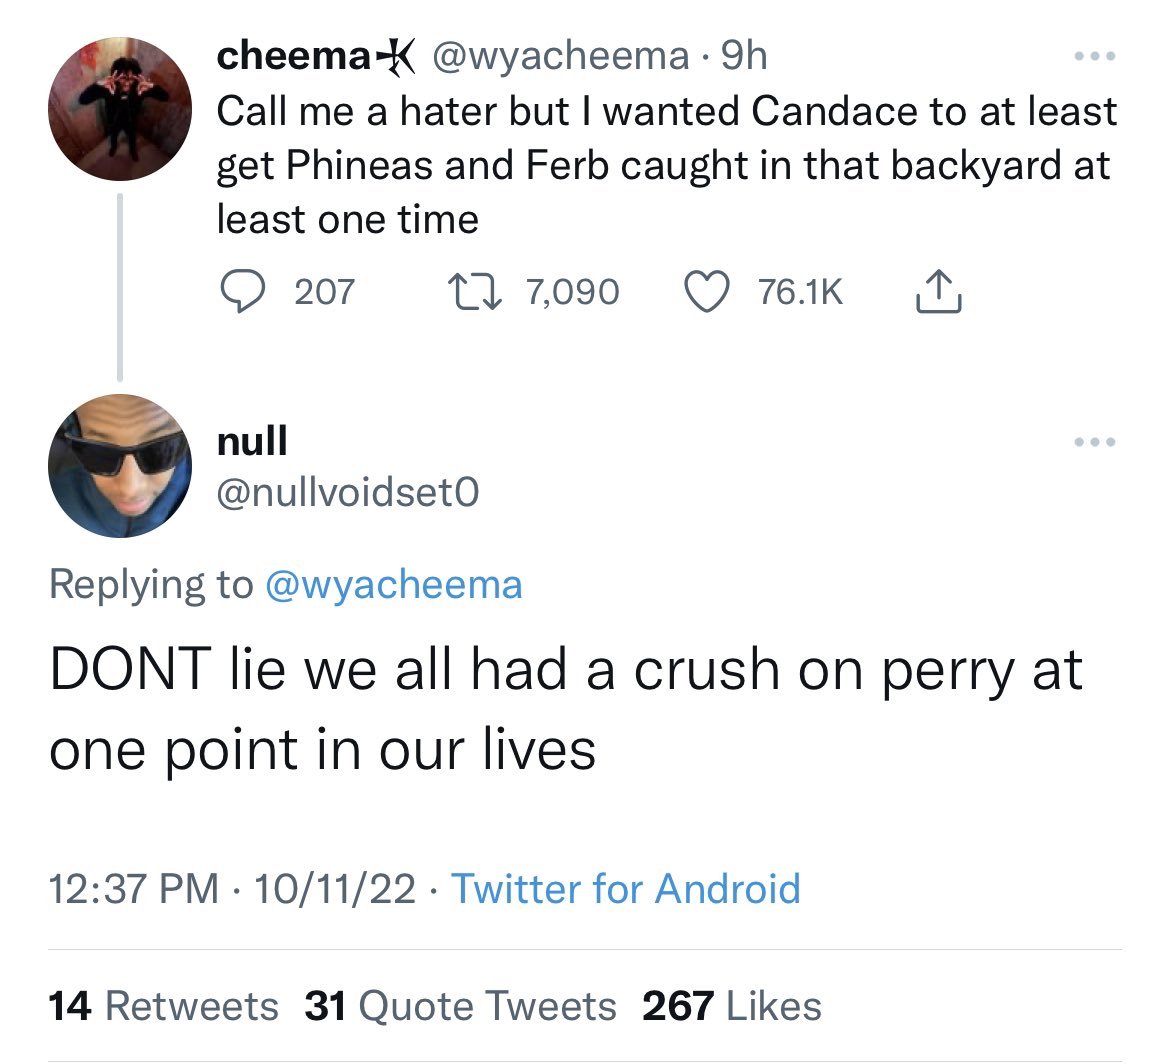Viewport: 1170px width, 1064px height.
Task: Like cheema's tweet with the heart icon
Action: [705, 291]
